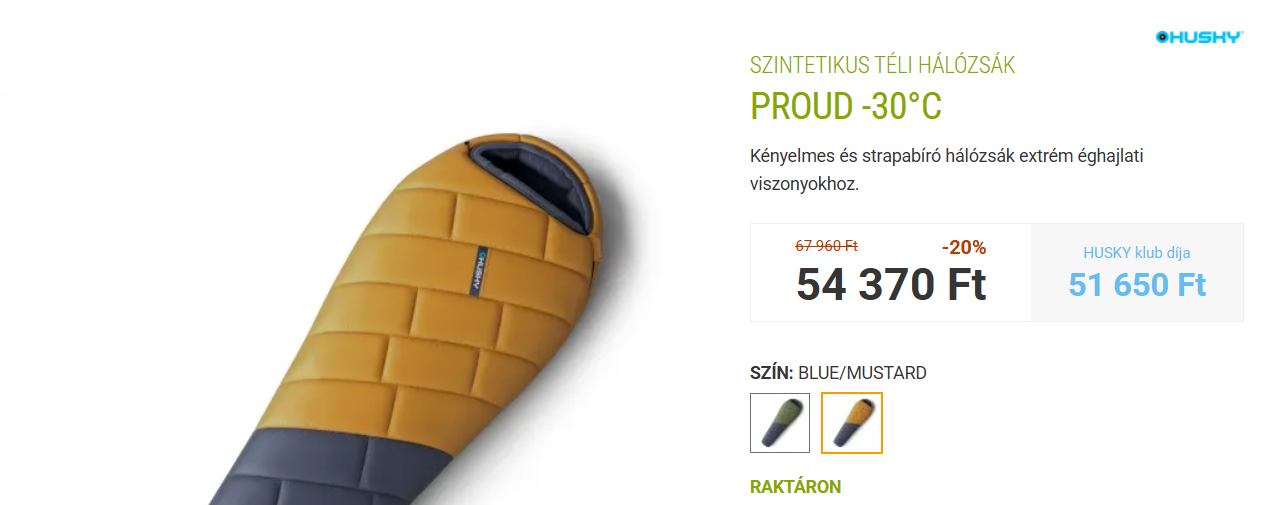Select the green sleeping bag color swatch
Image resolution: width=1272 pixels, height=505 pixels.
click(x=780, y=423)
